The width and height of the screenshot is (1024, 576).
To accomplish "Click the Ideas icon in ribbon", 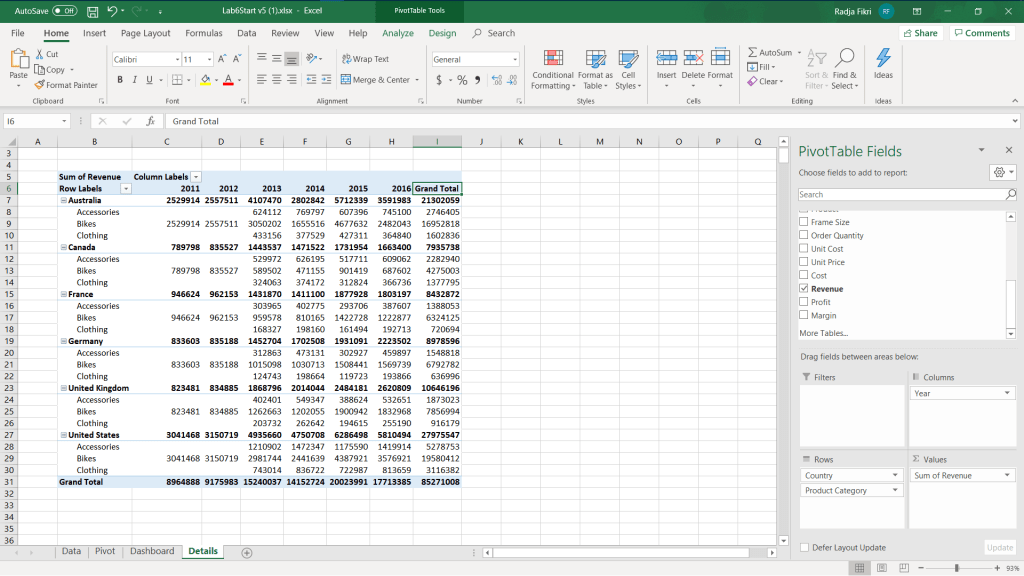I will point(883,58).
